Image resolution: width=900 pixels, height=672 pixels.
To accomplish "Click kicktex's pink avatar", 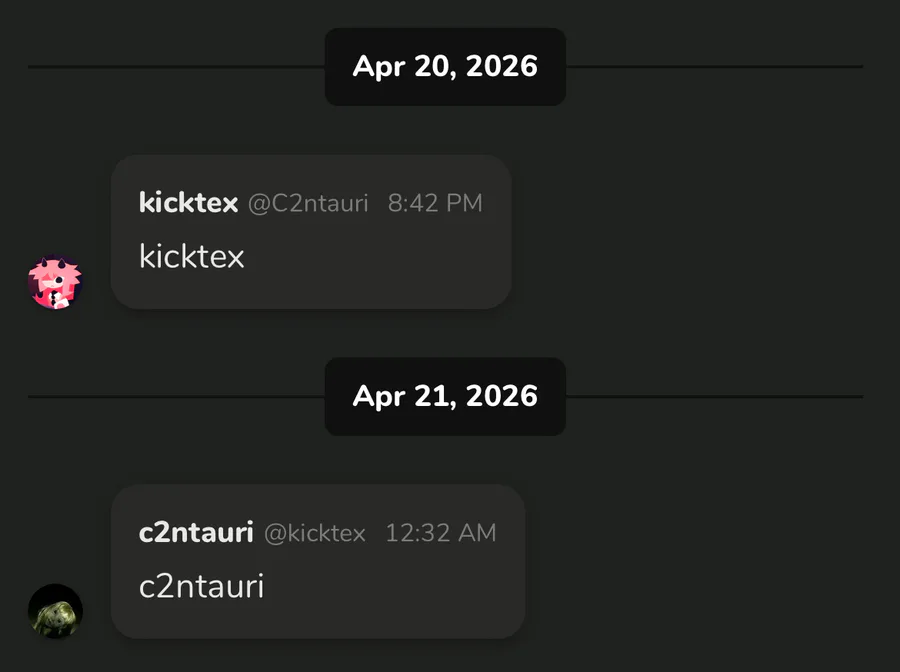I will (x=55, y=283).
